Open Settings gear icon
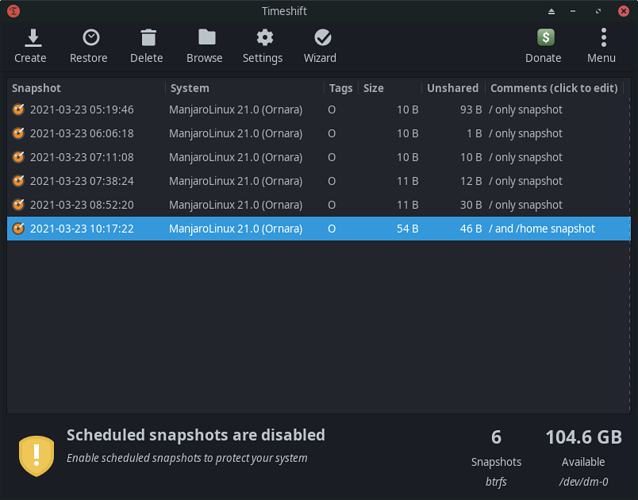Viewport: 638px width, 500px height. [265, 38]
